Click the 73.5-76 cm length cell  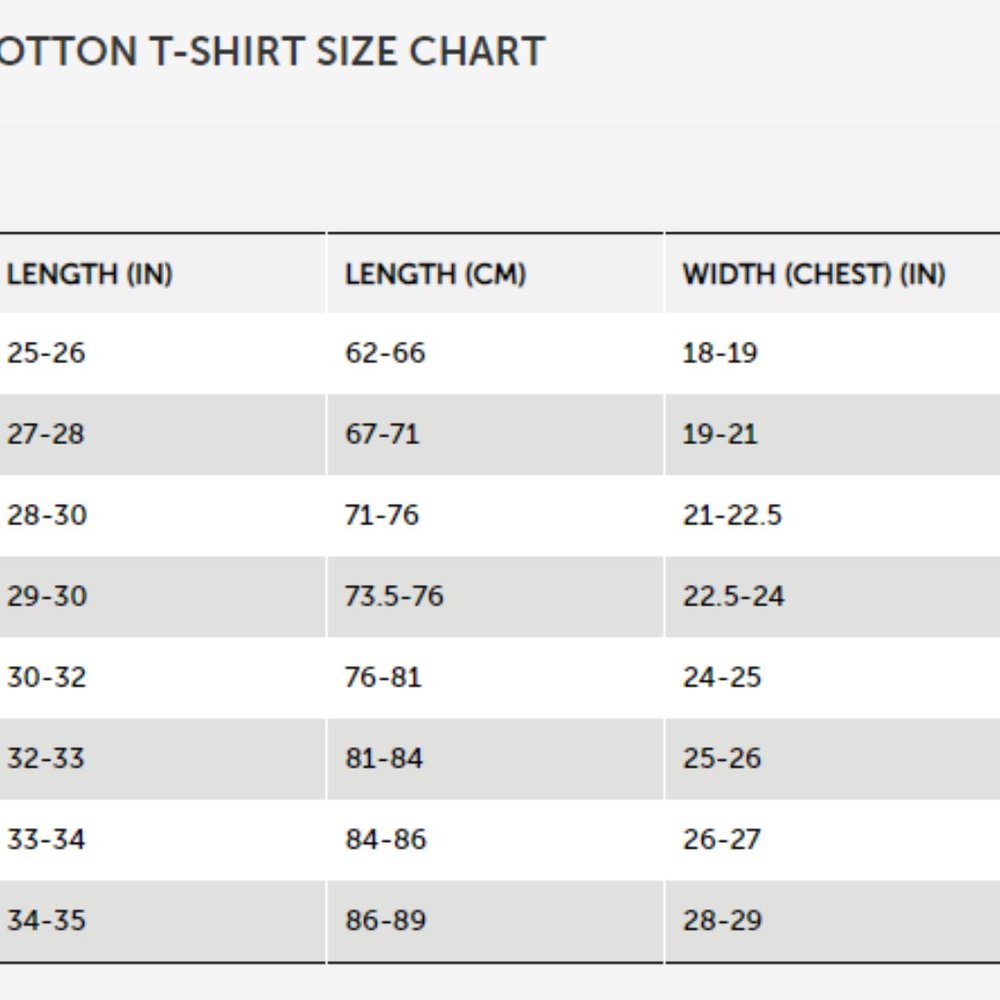click(495, 596)
